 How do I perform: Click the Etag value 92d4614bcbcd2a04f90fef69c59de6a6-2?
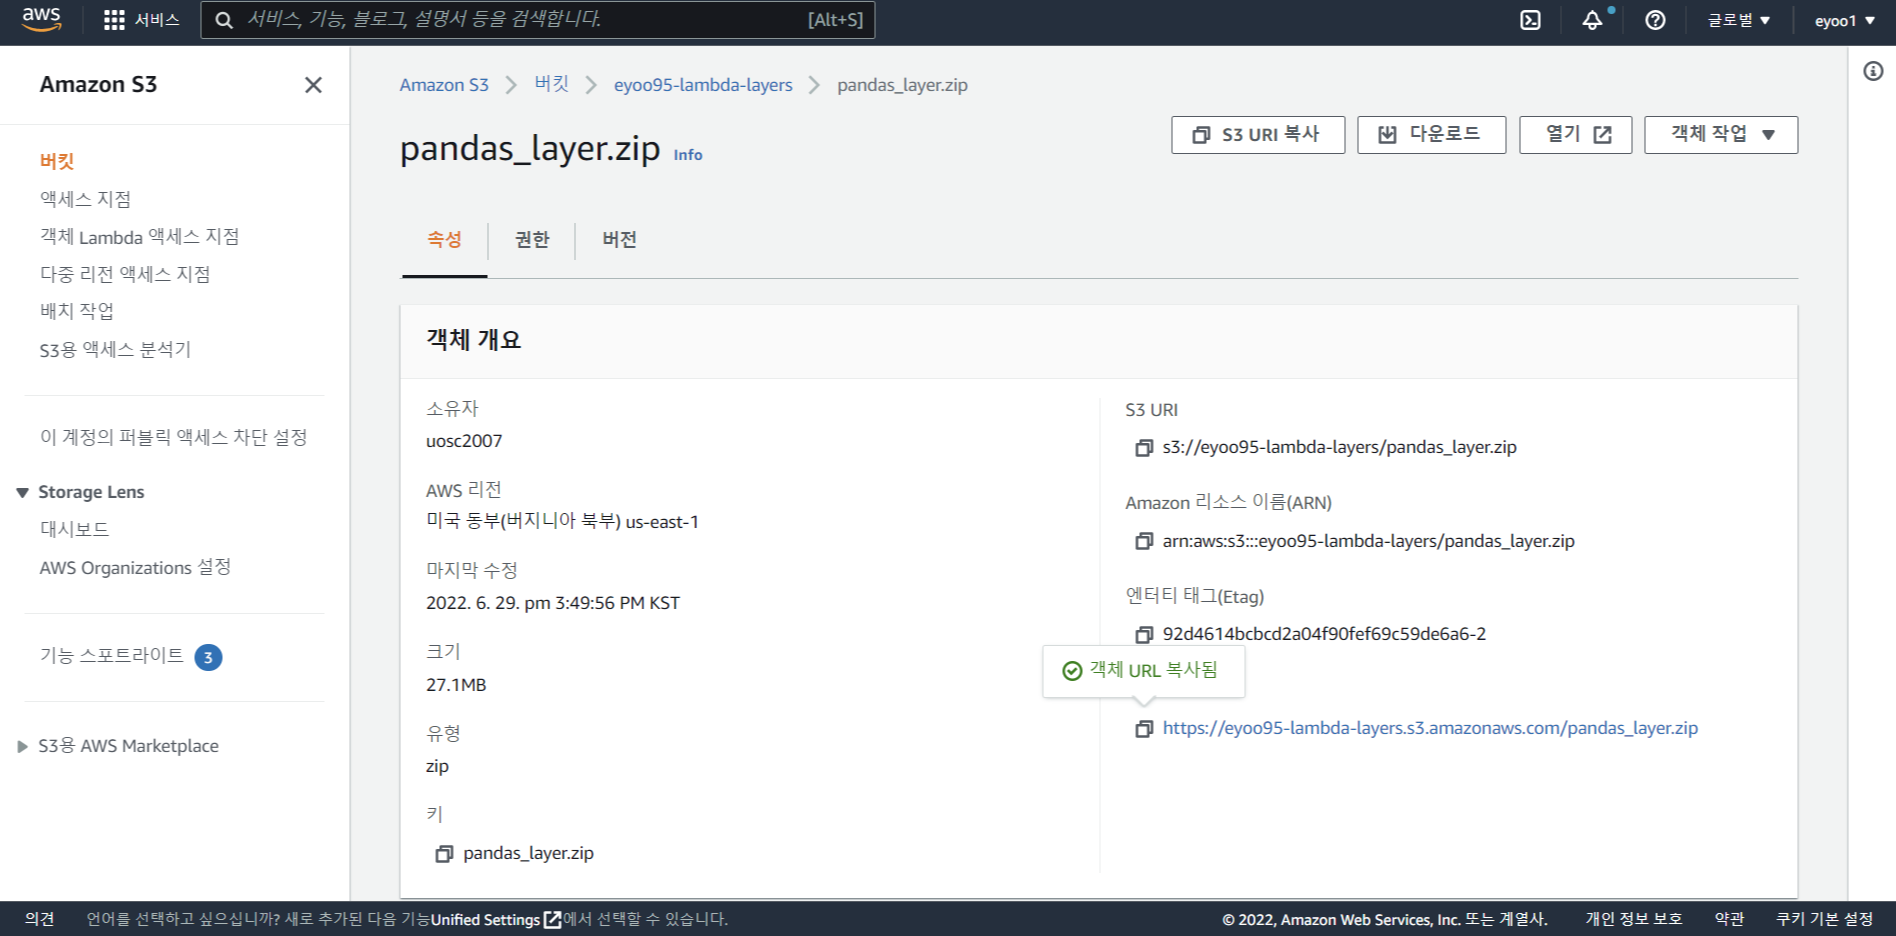coord(1324,634)
